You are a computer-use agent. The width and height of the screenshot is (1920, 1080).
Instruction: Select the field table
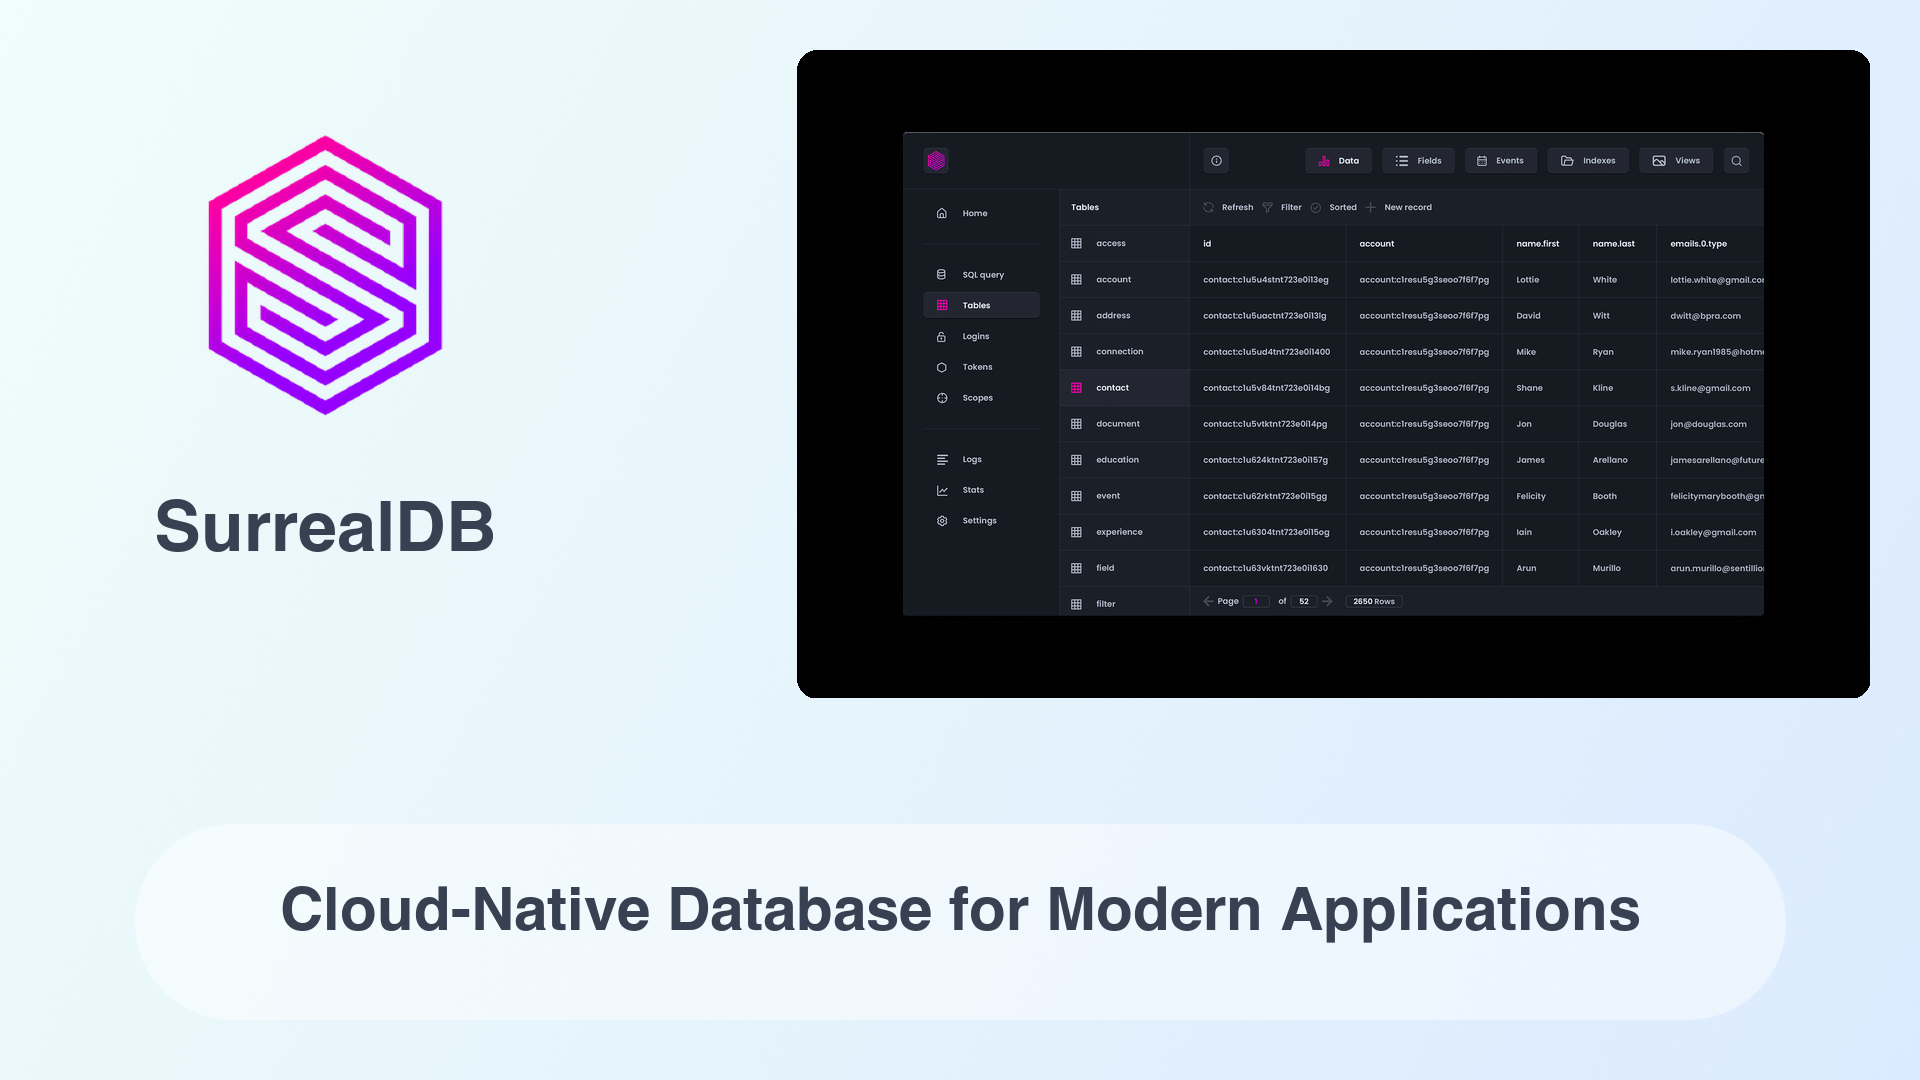(1124, 568)
